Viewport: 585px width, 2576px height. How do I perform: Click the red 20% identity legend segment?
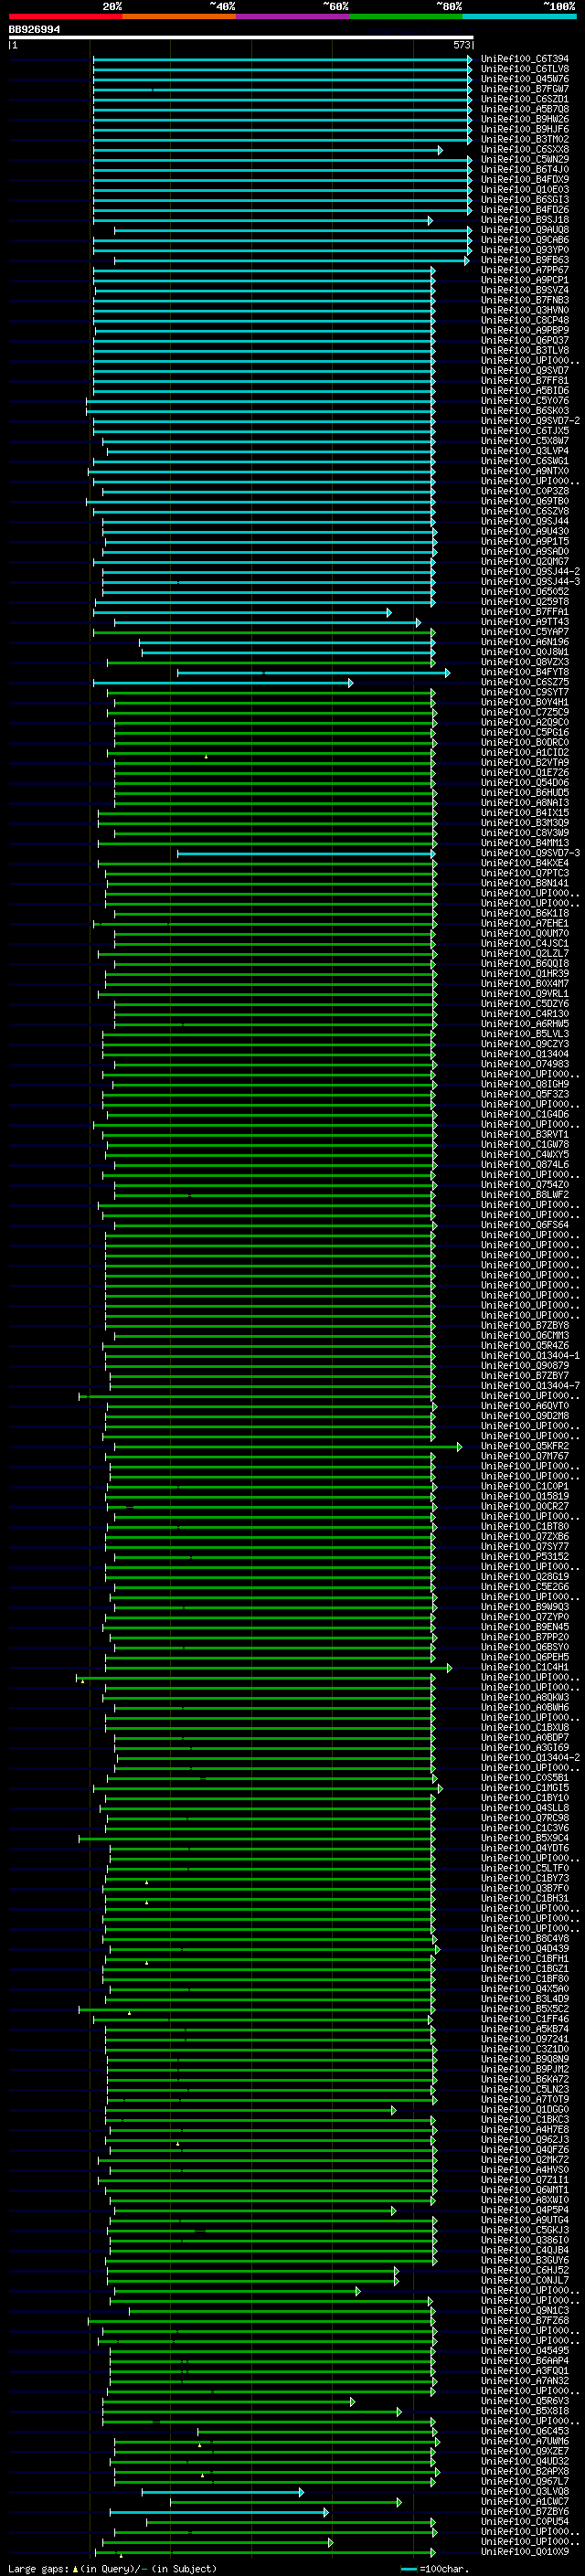point(66,16)
